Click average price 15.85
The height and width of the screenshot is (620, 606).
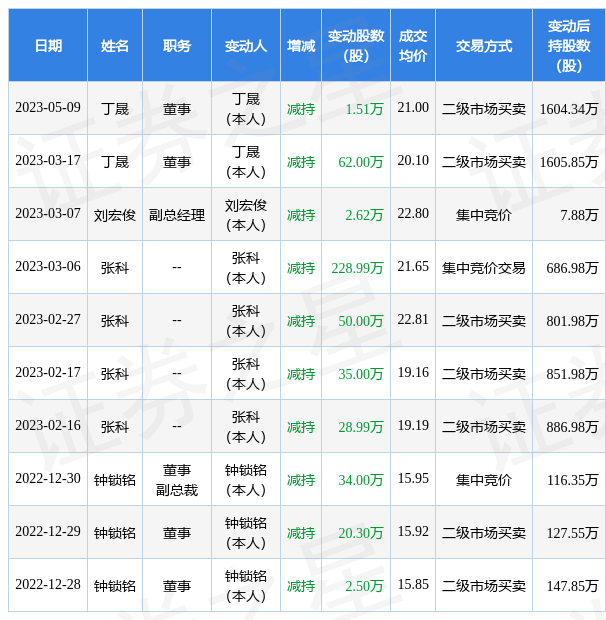[x=413, y=584]
